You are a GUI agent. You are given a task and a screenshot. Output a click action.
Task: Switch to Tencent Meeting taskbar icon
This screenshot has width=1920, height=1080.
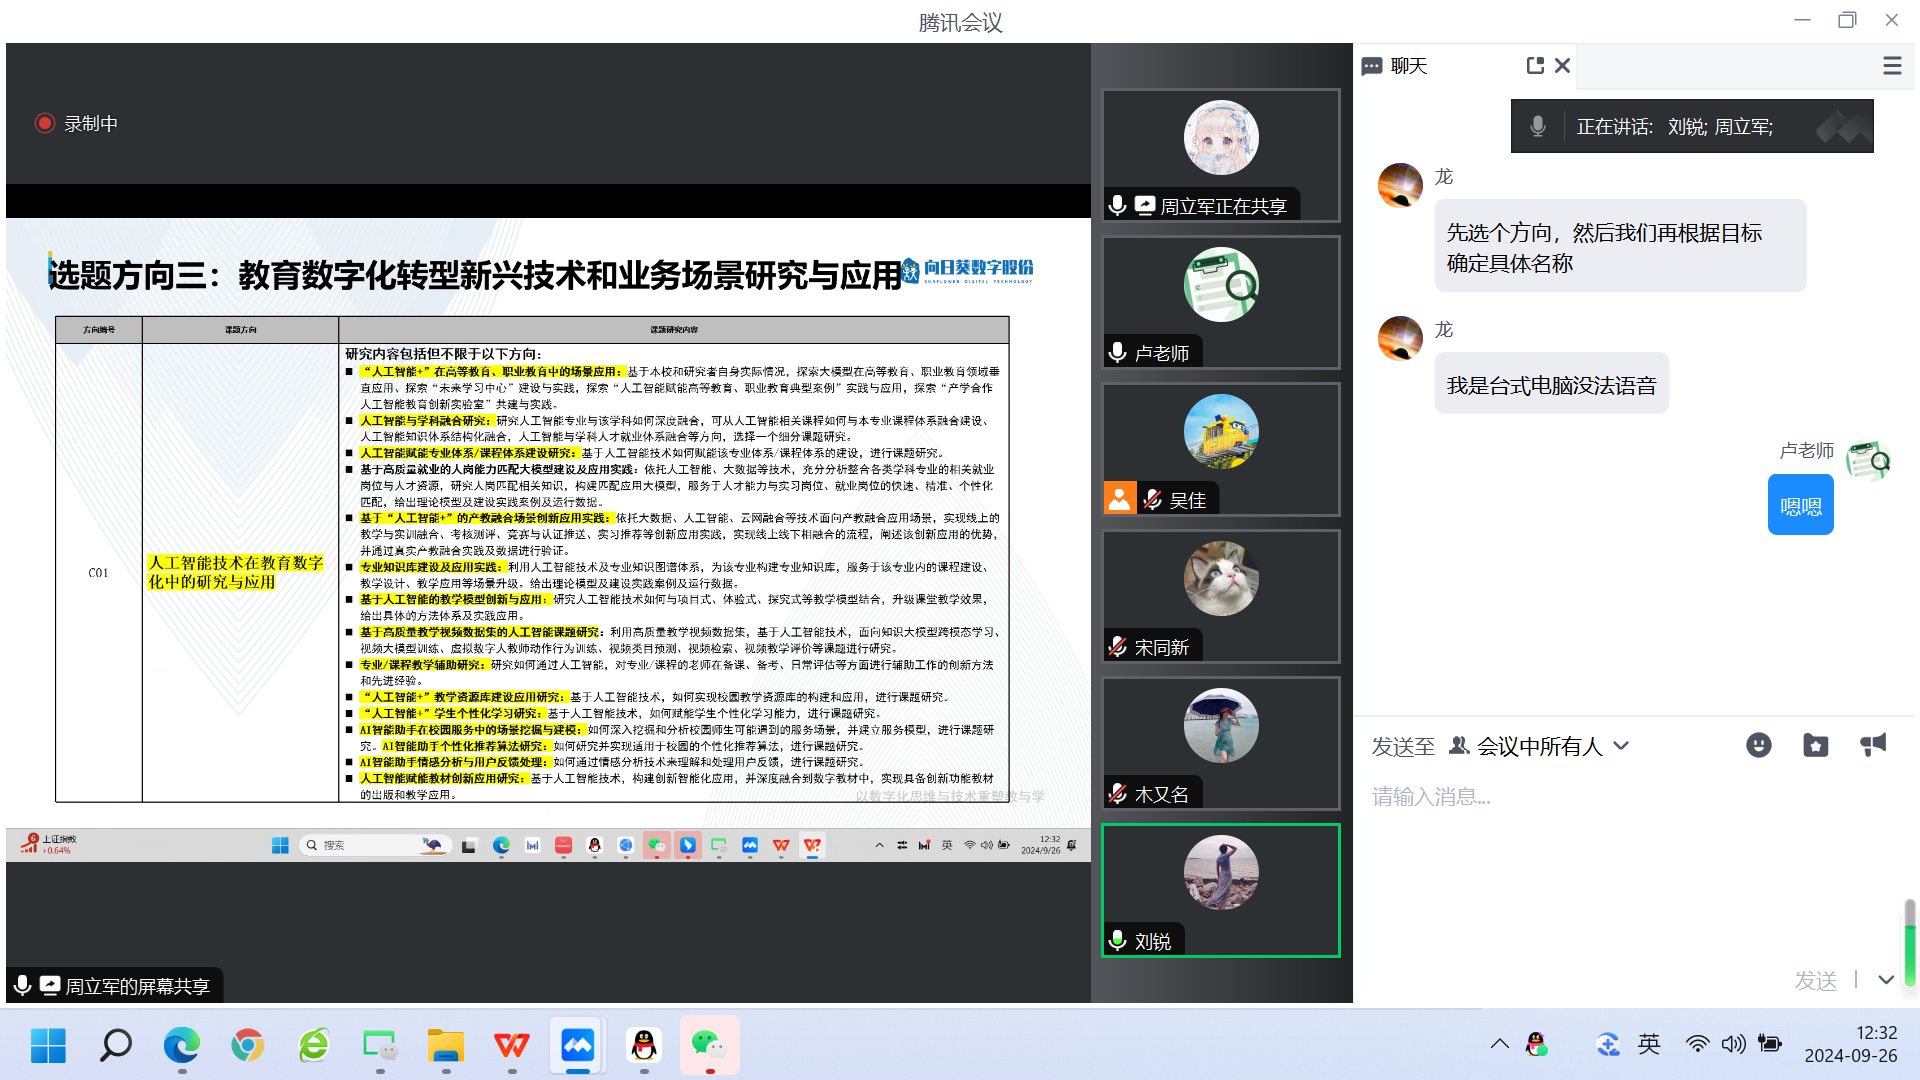(577, 1045)
